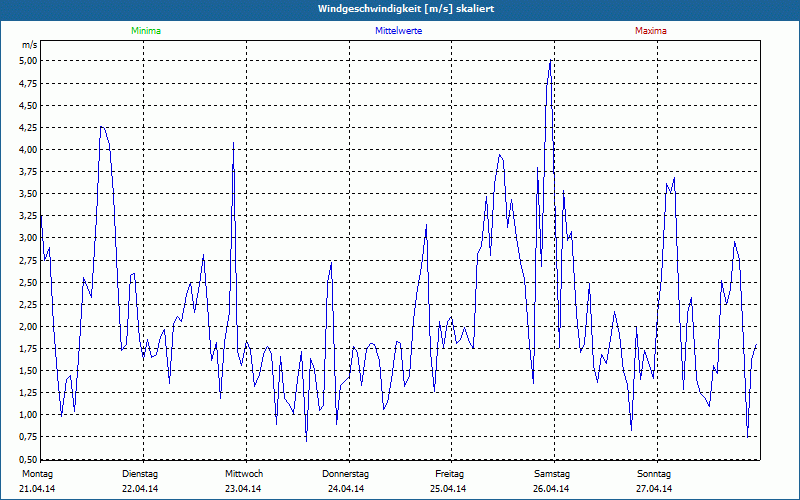Select the 3,00 y-axis value
Image resolution: width=800 pixels, height=500 pixels.
(x=29, y=238)
